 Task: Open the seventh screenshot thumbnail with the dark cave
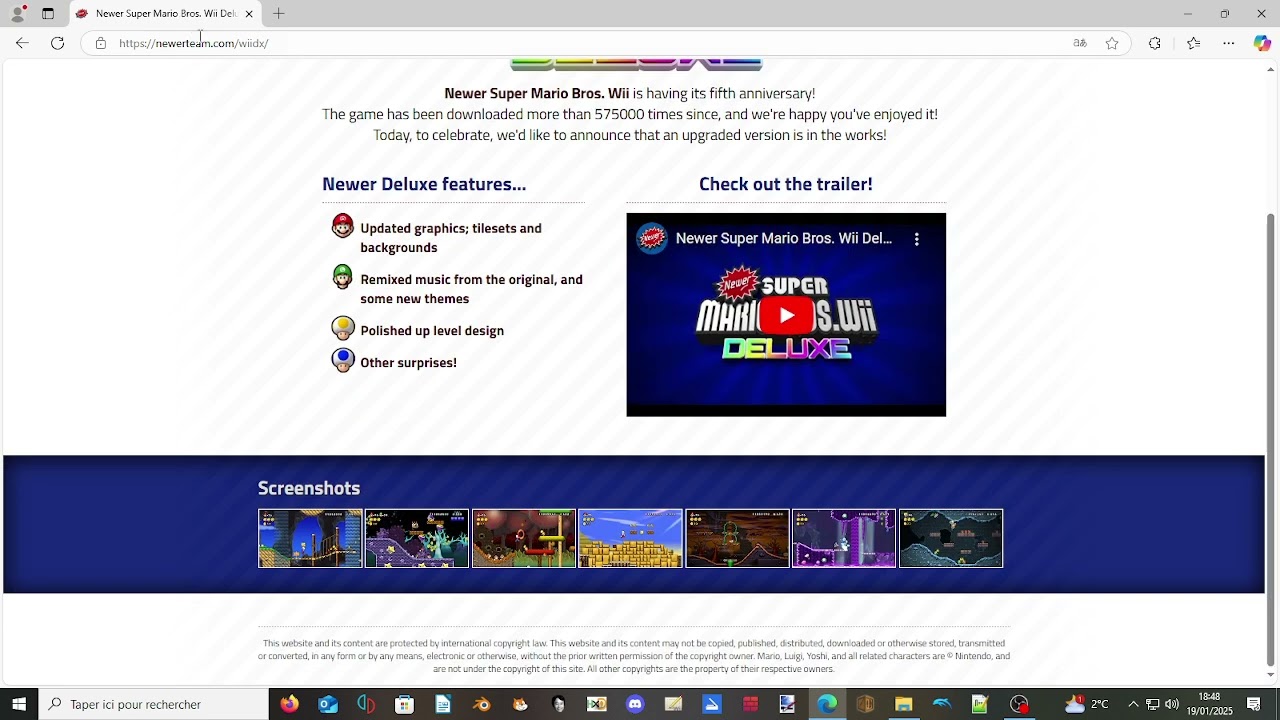tap(951, 539)
